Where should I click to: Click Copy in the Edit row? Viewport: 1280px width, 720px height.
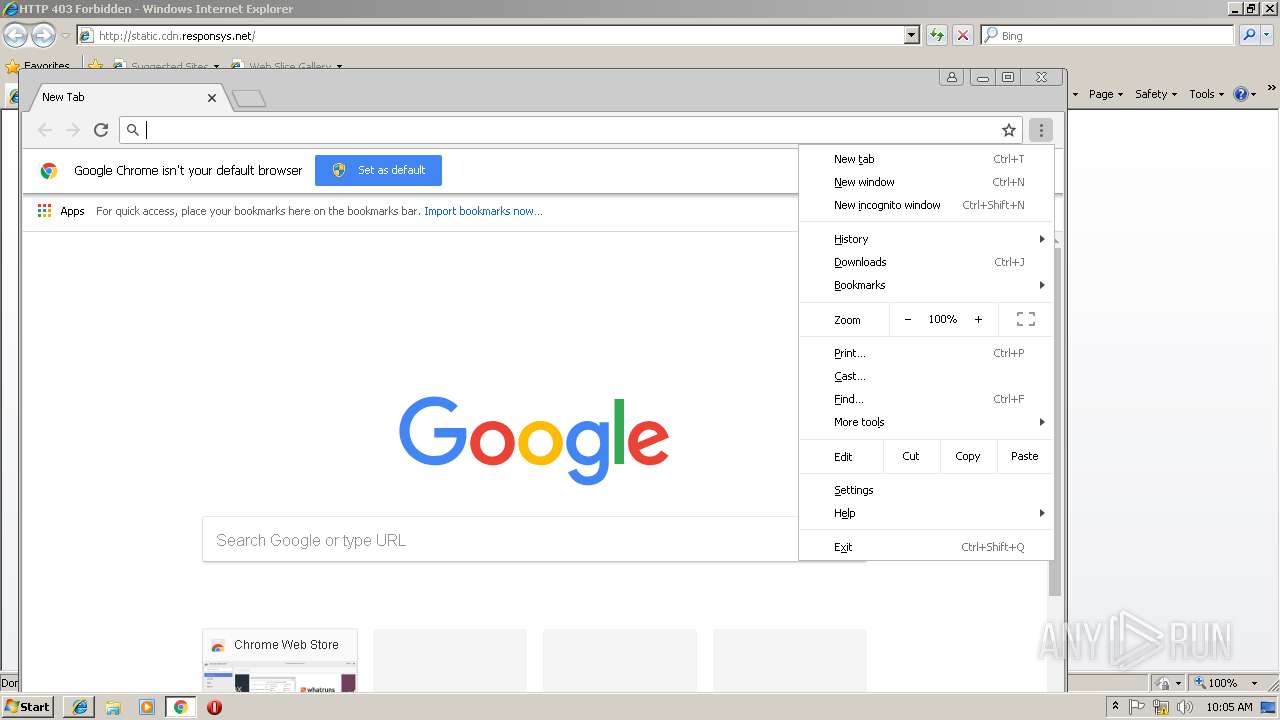(x=967, y=456)
